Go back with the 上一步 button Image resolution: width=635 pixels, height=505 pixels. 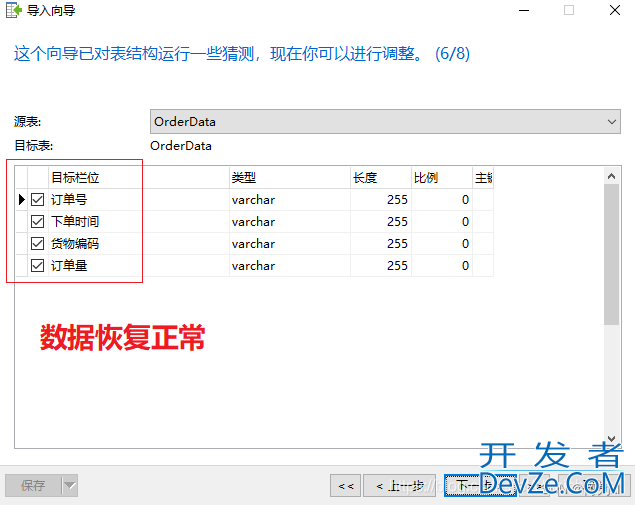[x=399, y=486]
